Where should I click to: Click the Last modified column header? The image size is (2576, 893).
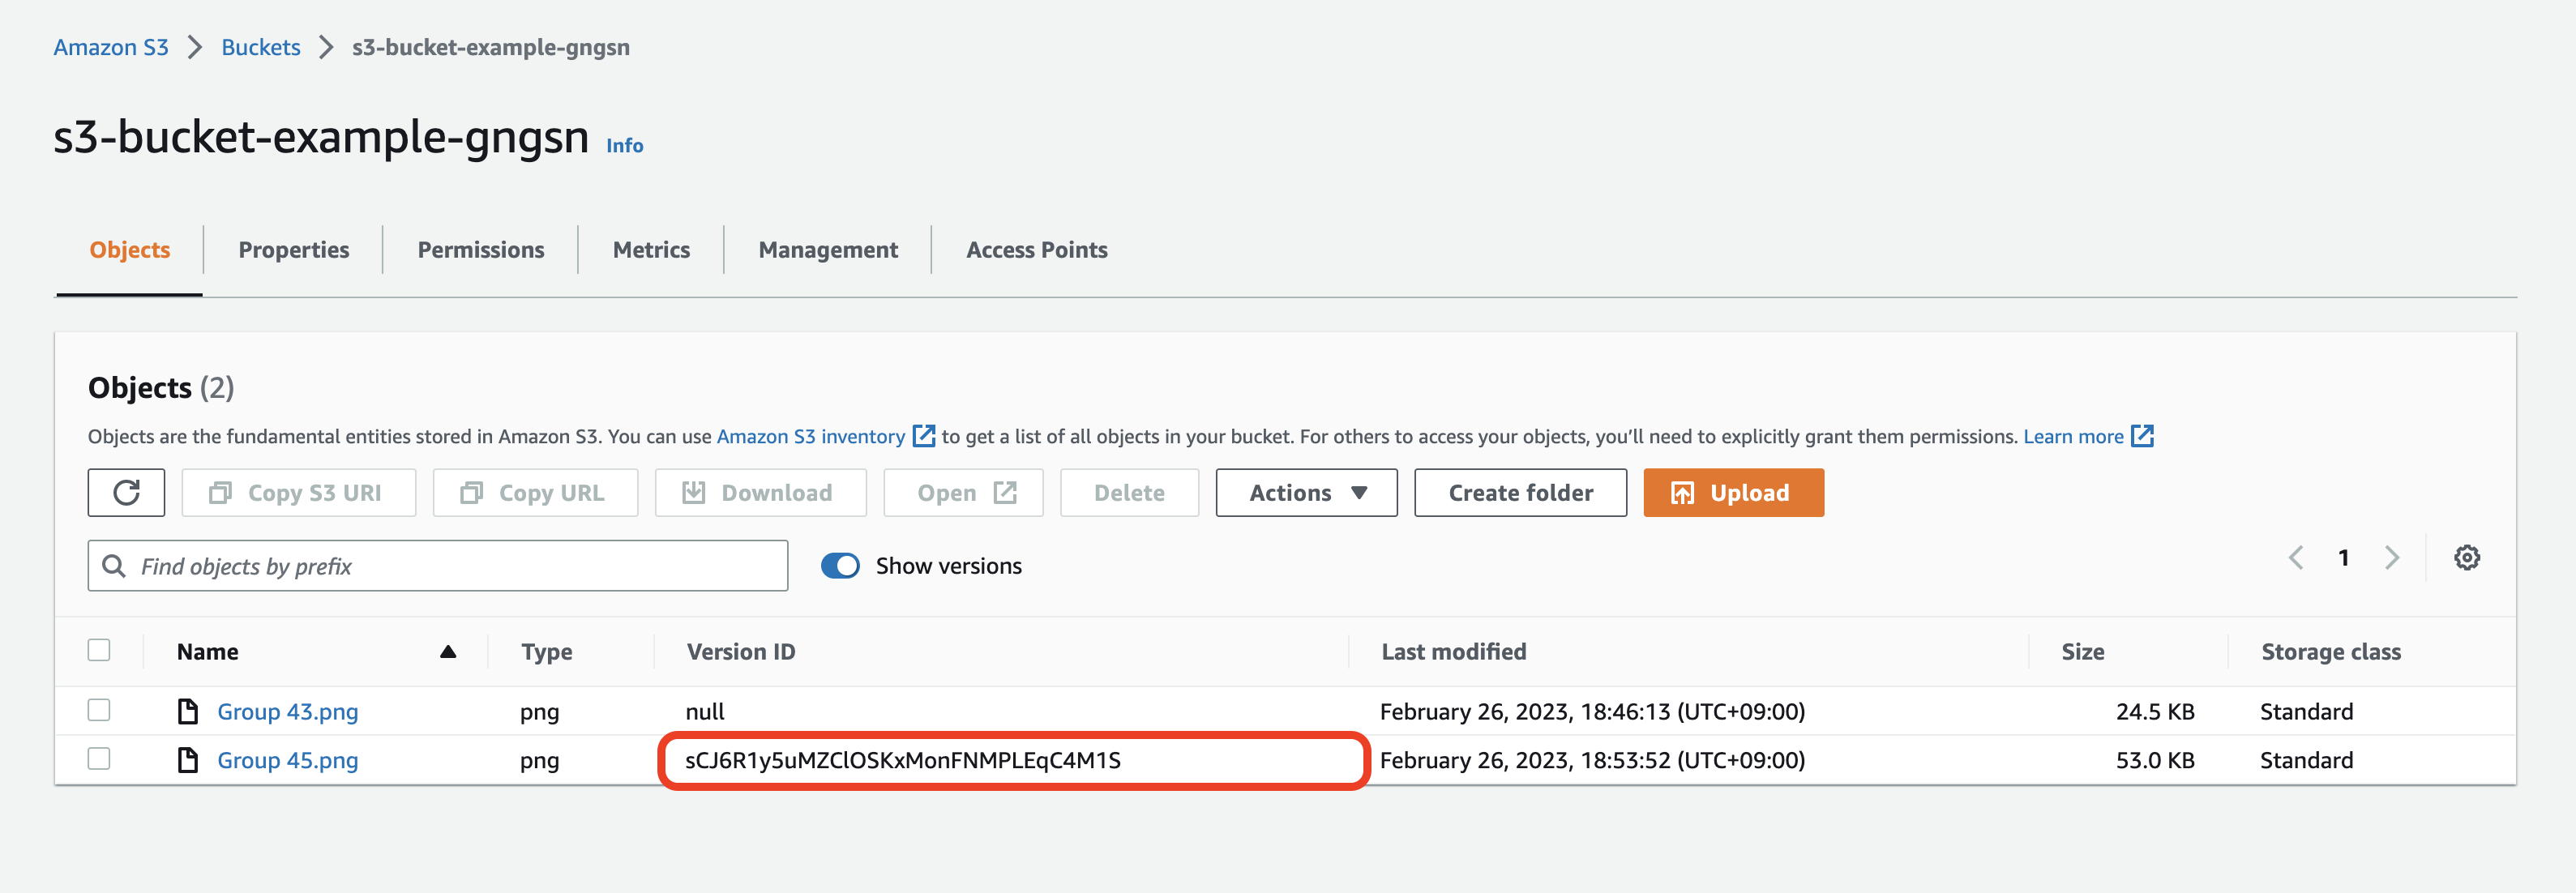coord(1454,652)
